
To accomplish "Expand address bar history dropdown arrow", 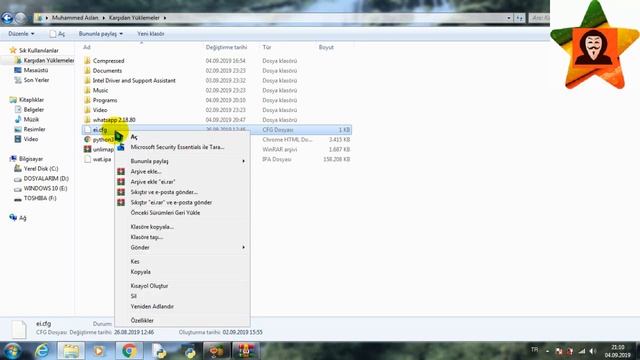I will point(509,18).
